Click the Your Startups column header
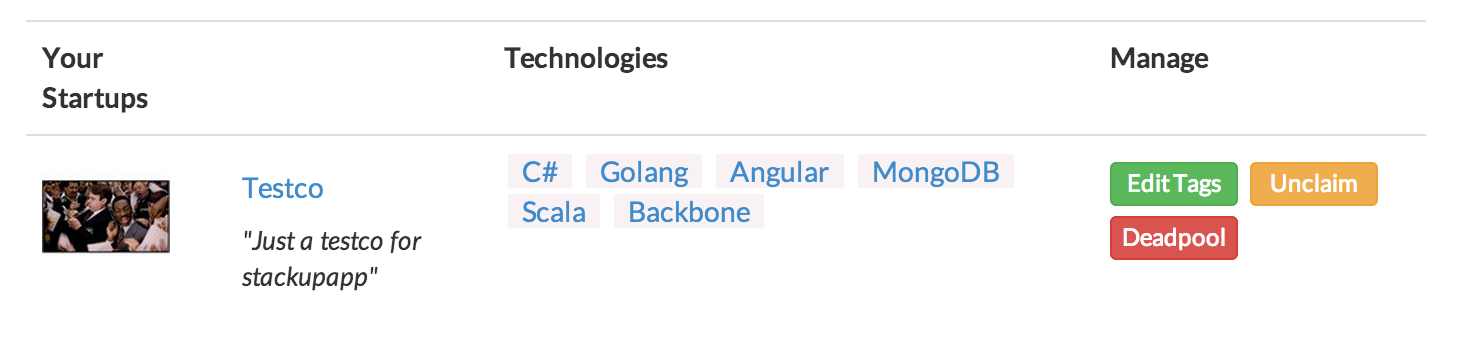This screenshot has height=362, width=1464. click(x=95, y=78)
